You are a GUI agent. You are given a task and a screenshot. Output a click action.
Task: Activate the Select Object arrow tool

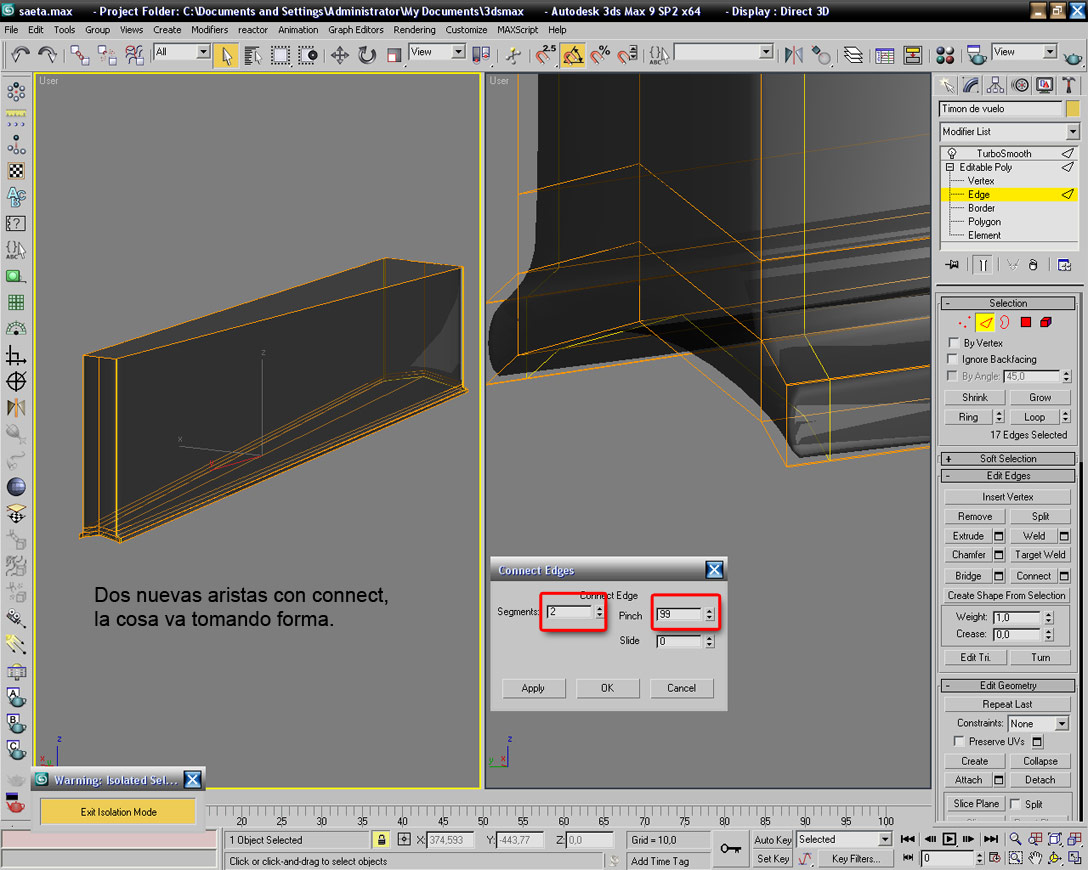226,56
